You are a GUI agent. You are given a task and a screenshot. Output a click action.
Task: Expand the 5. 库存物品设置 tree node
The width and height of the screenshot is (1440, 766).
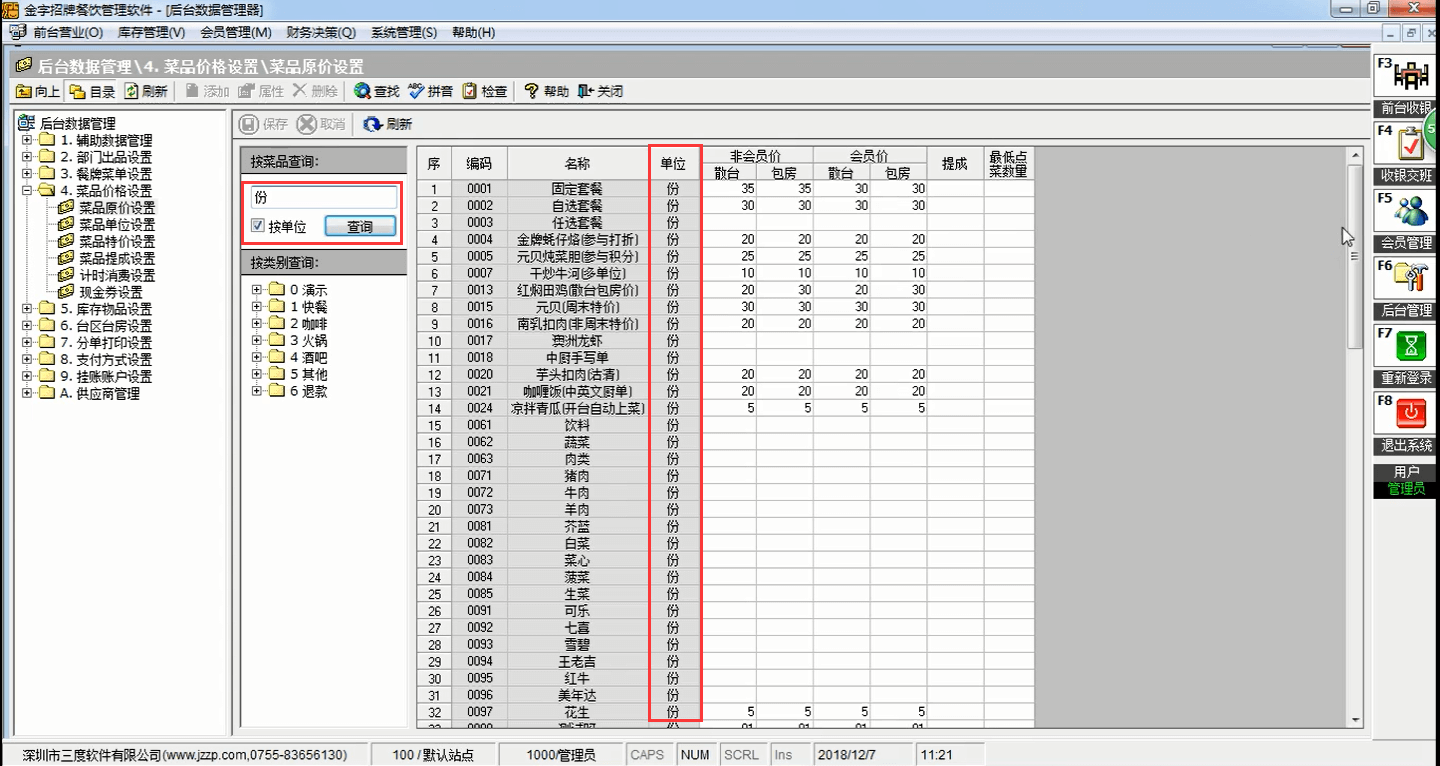point(27,309)
